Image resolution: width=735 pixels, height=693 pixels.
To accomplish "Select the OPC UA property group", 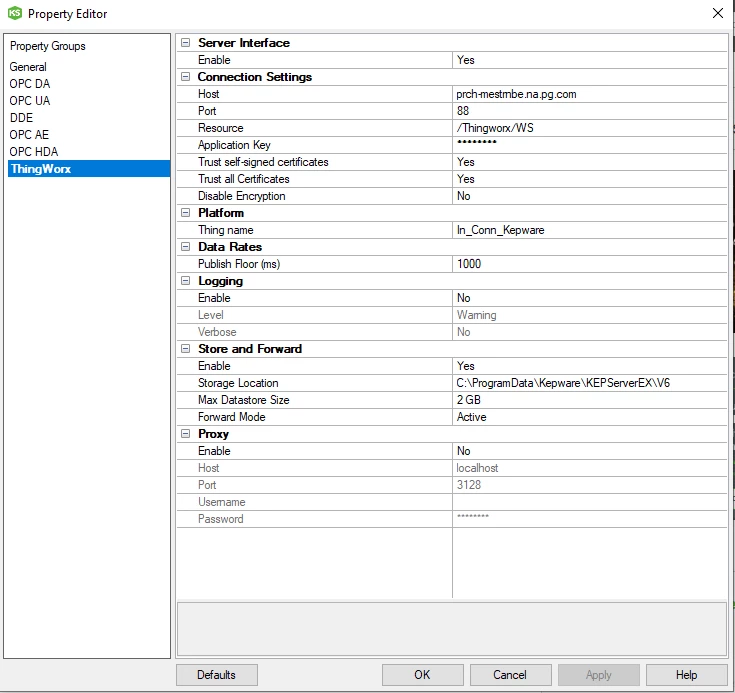I will coord(30,100).
